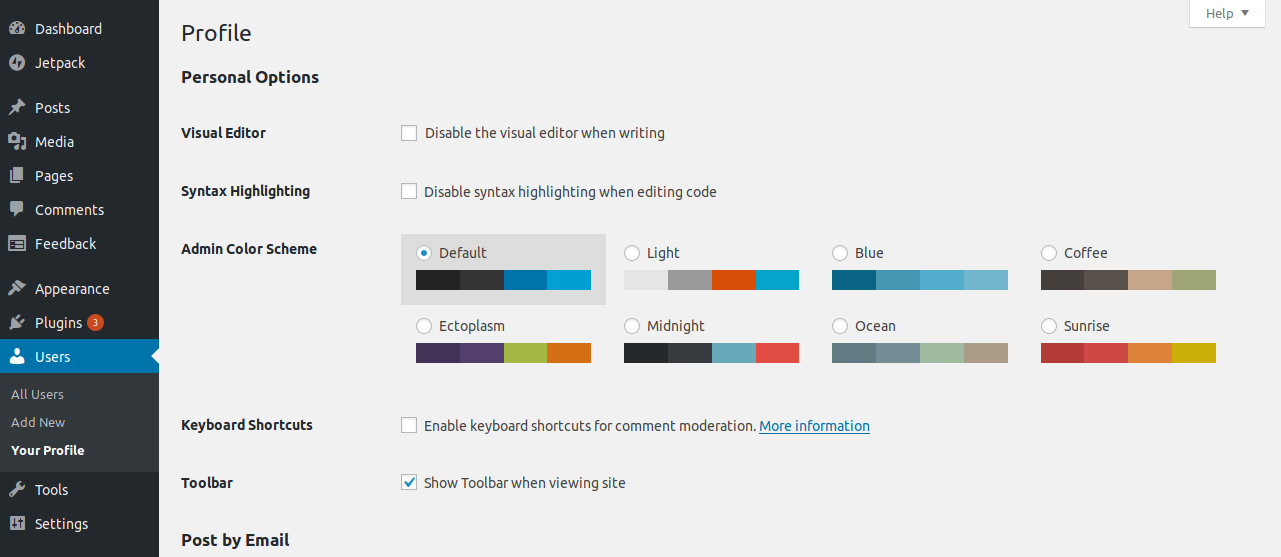
Task: Go to Add New user submenu
Action: [38, 422]
